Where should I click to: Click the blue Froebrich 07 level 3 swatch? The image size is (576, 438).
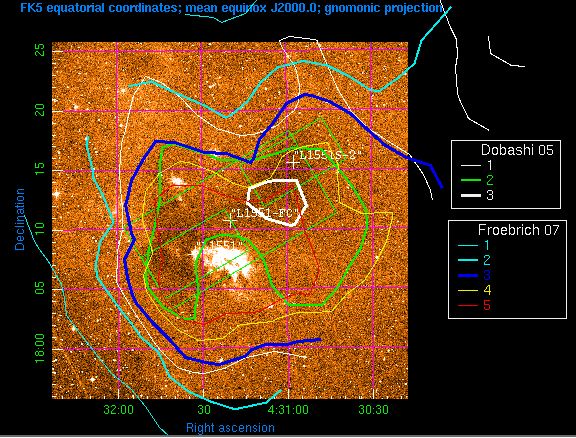coord(468,275)
